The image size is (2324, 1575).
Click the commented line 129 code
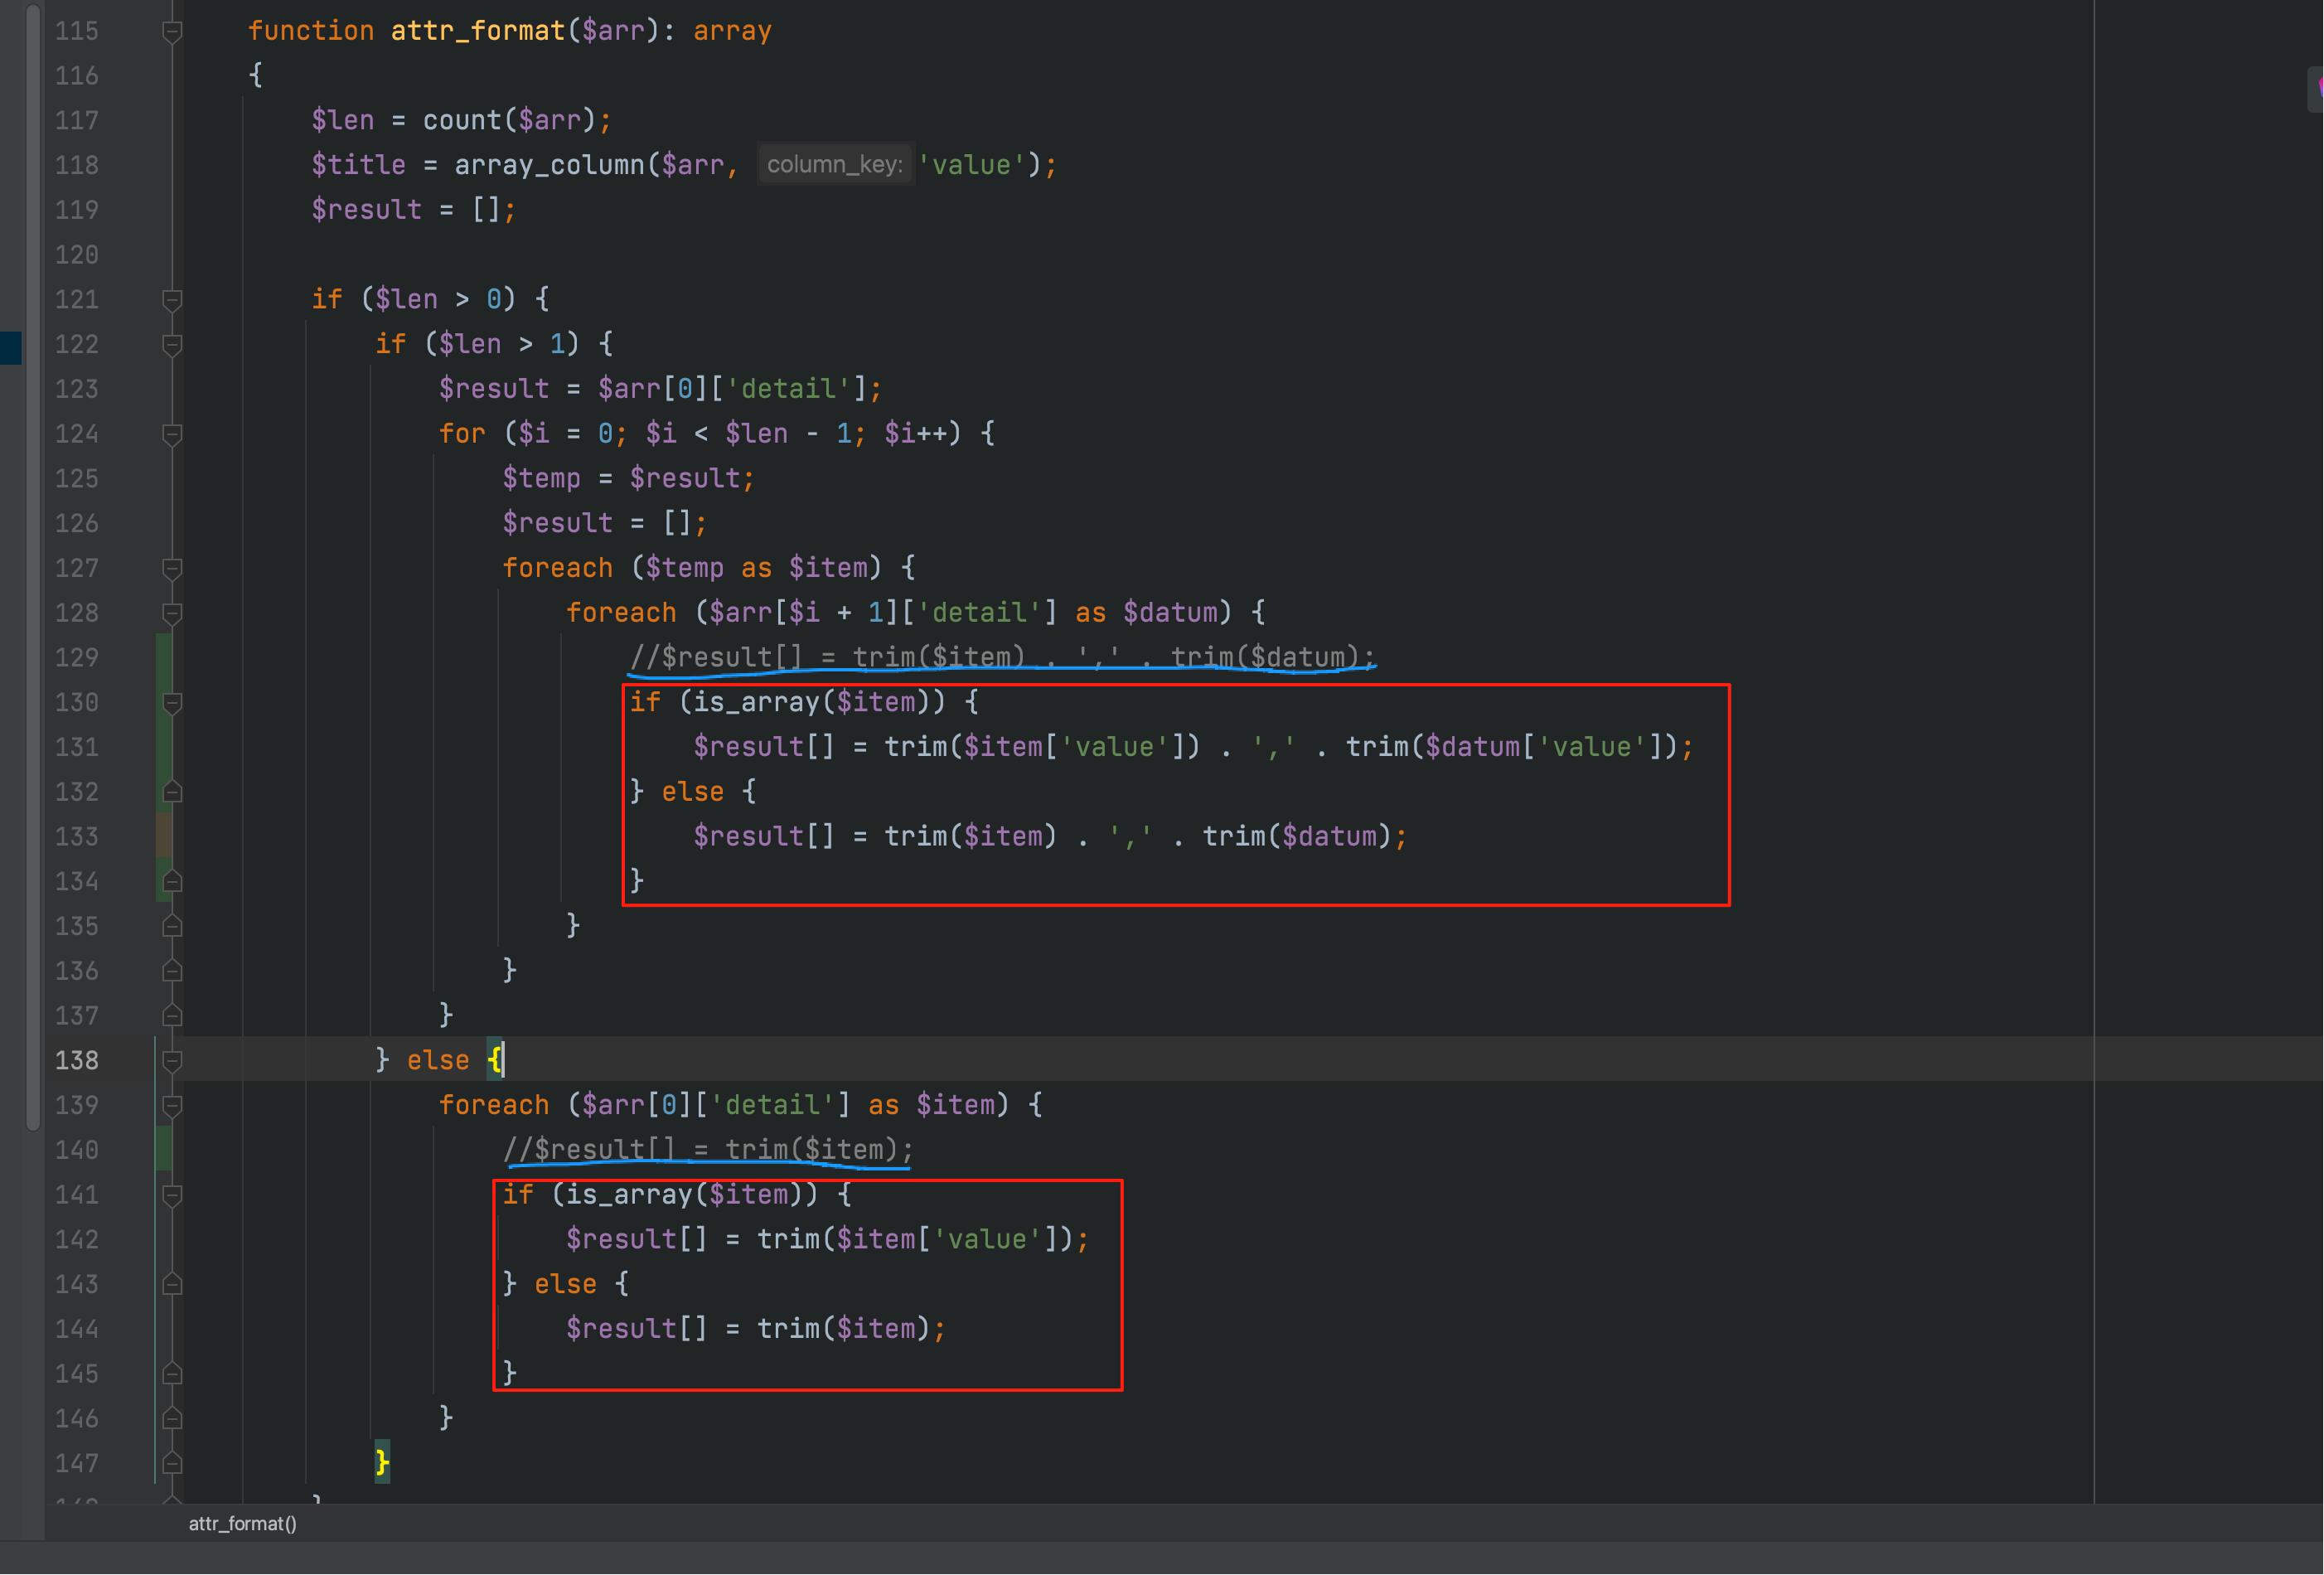click(x=1002, y=657)
